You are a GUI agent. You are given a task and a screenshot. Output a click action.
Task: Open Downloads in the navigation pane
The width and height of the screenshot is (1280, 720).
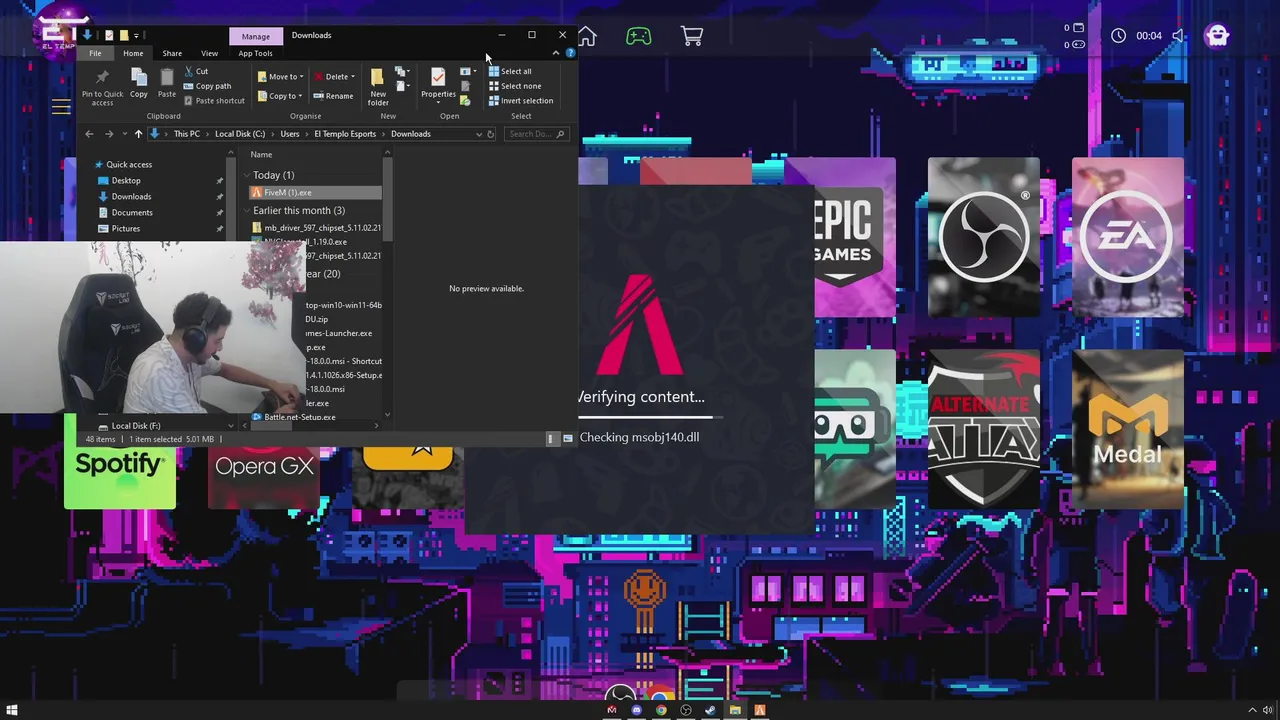(x=131, y=196)
